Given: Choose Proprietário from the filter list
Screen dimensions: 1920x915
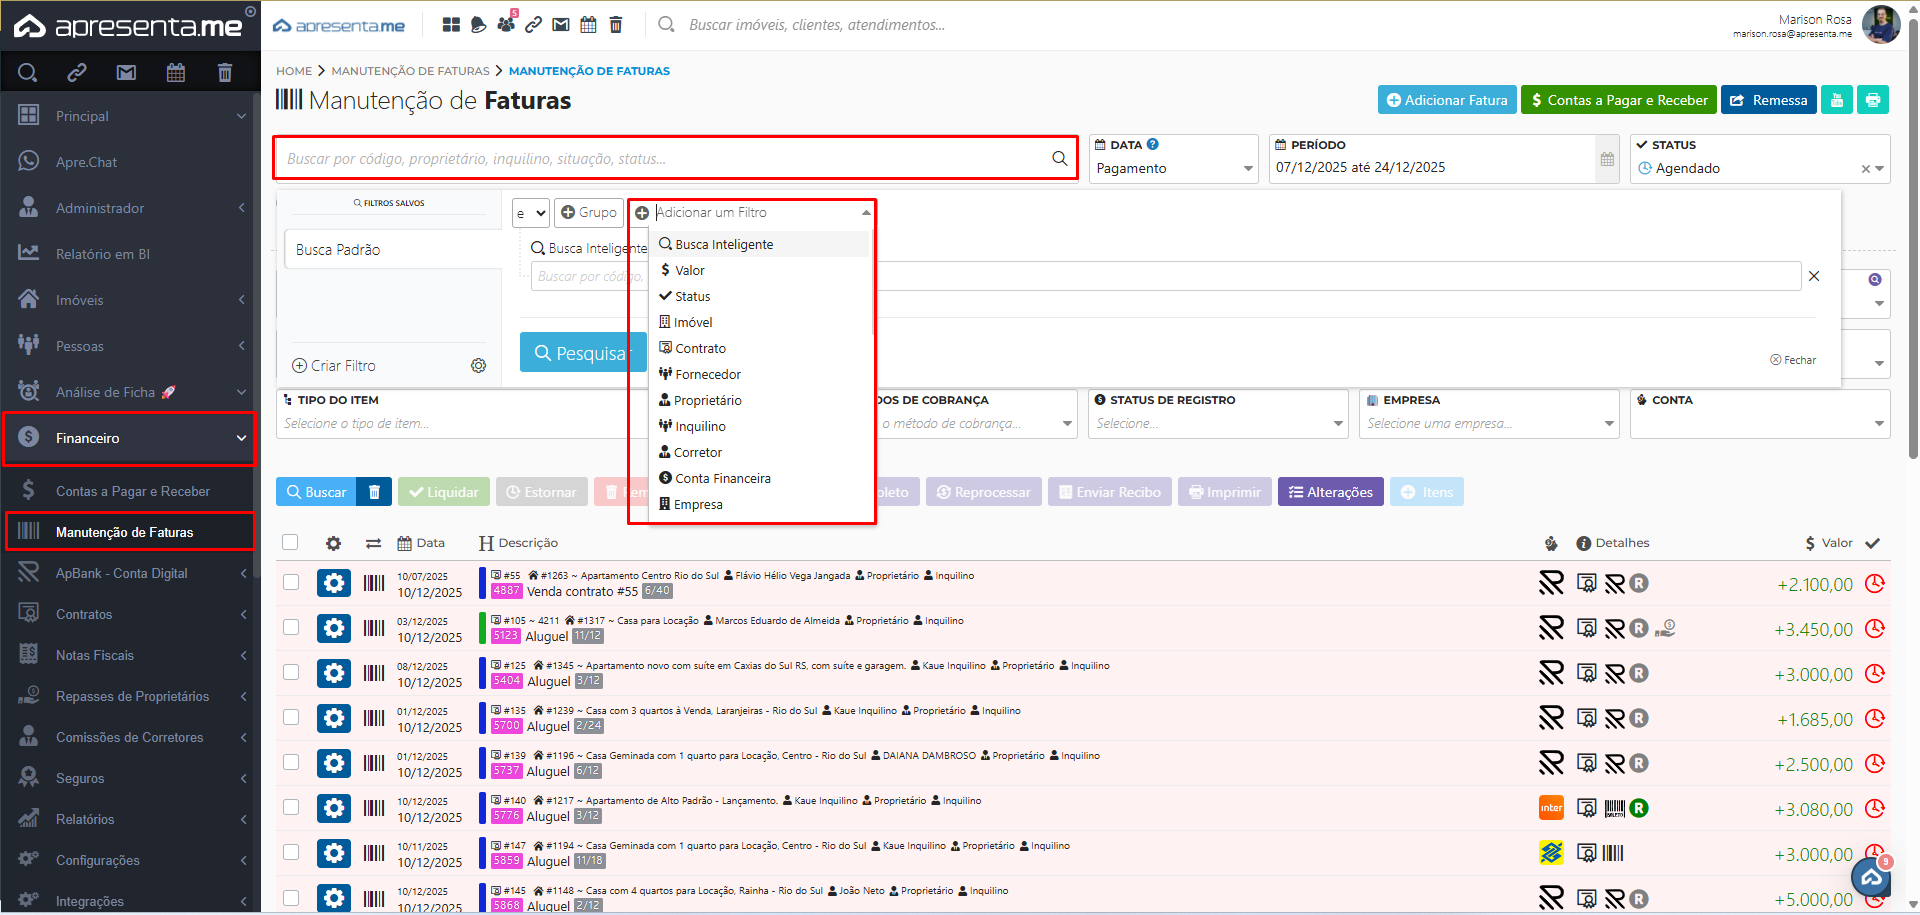Looking at the screenshot, I should click(707, 400).
